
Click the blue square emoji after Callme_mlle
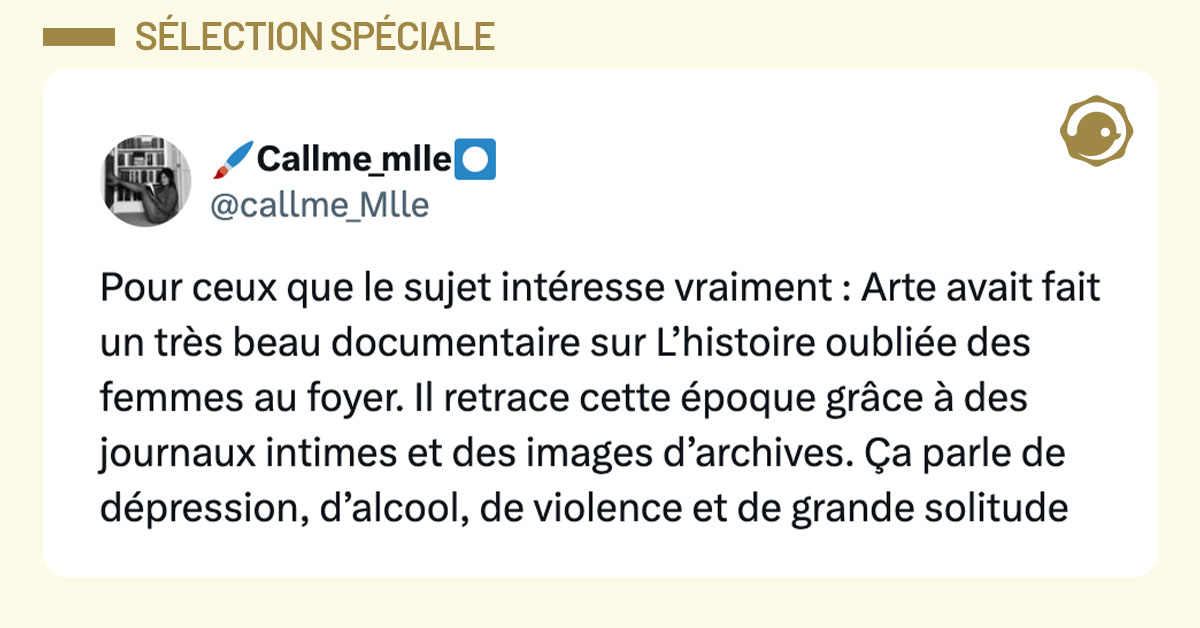(476, 158)
